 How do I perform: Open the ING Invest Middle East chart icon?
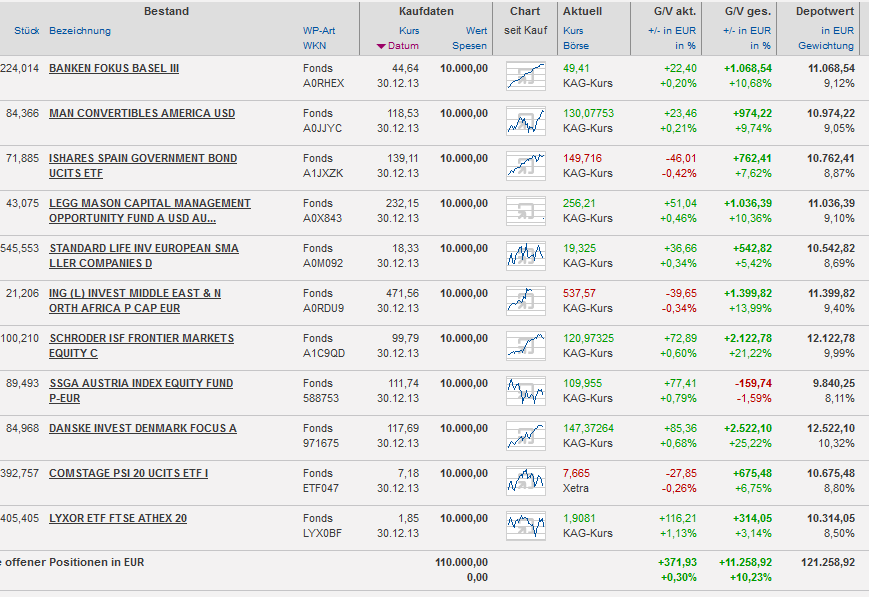pos(526,301)
